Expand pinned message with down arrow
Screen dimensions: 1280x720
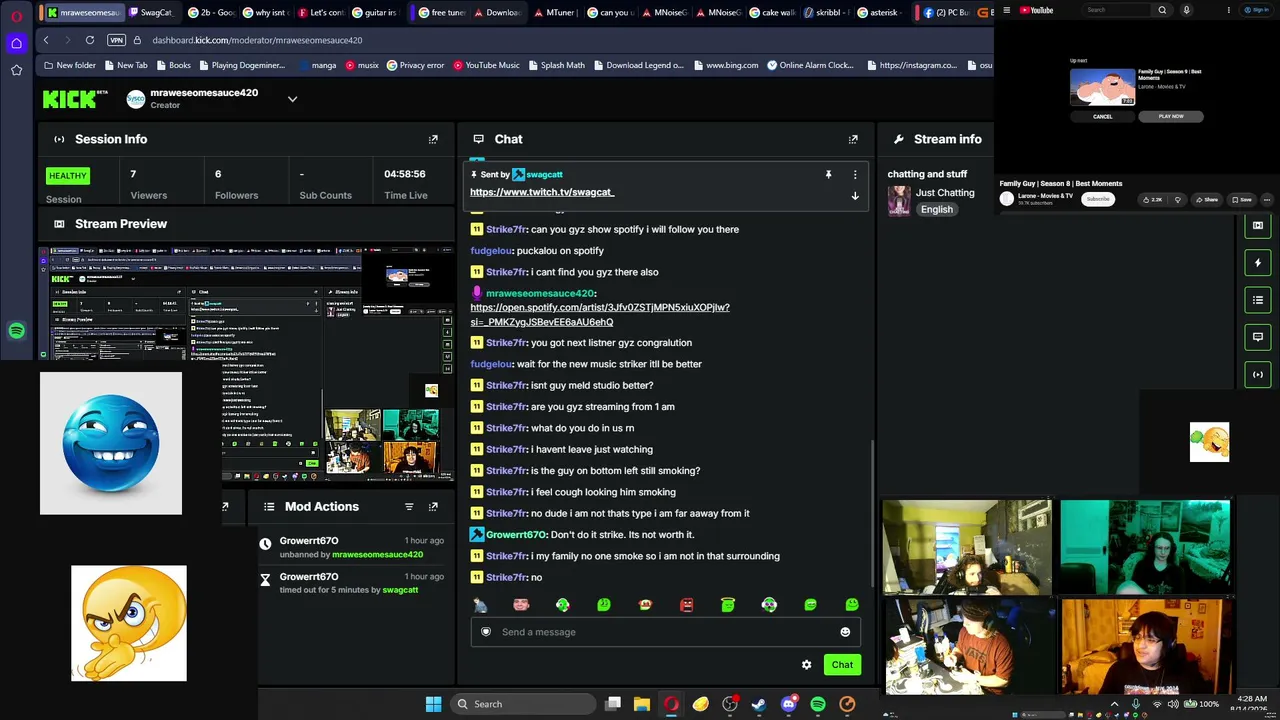point(855,196)
